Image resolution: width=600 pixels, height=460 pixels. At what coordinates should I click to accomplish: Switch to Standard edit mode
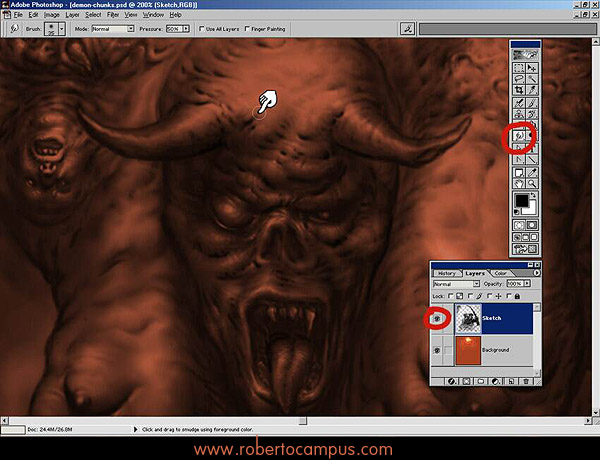(519, 225)
